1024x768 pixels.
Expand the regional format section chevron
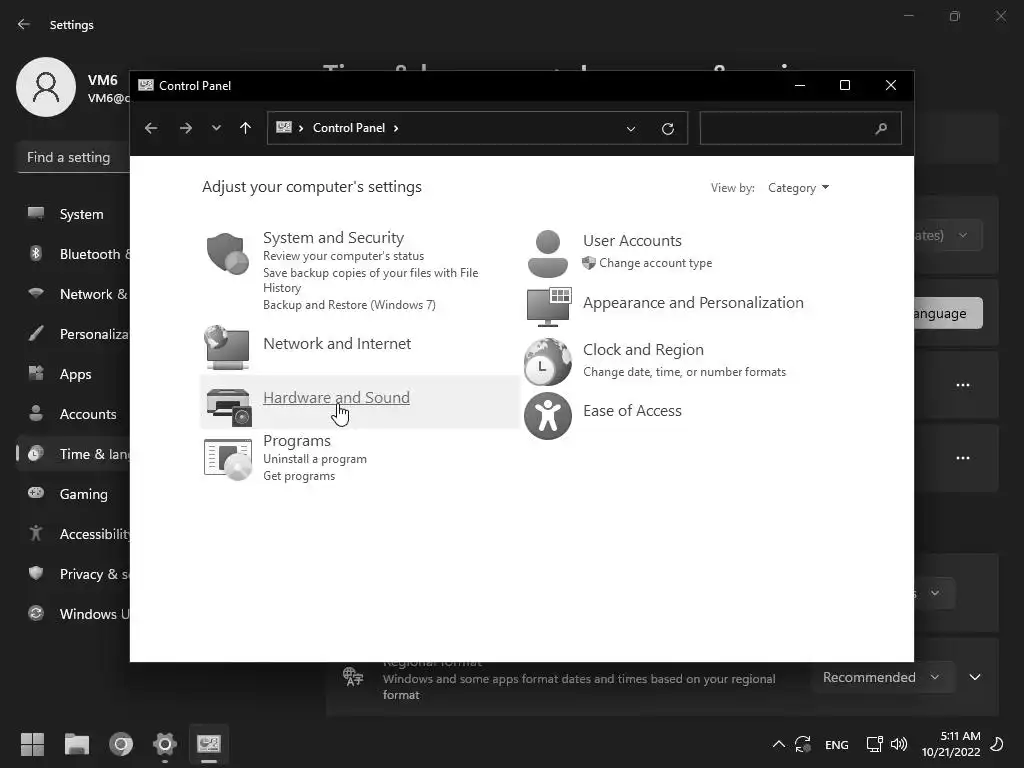[x=975, y=677]
